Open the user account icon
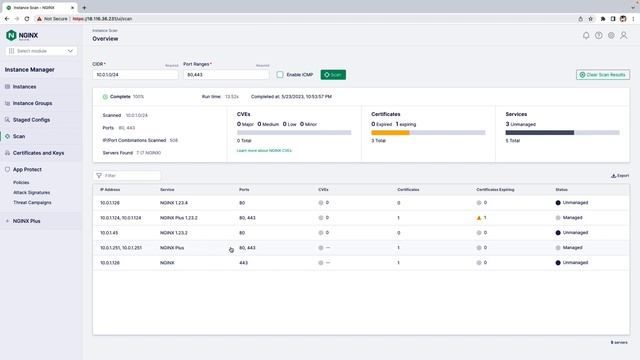Viewport: 640px width, 360px height. tap(624, 36)
